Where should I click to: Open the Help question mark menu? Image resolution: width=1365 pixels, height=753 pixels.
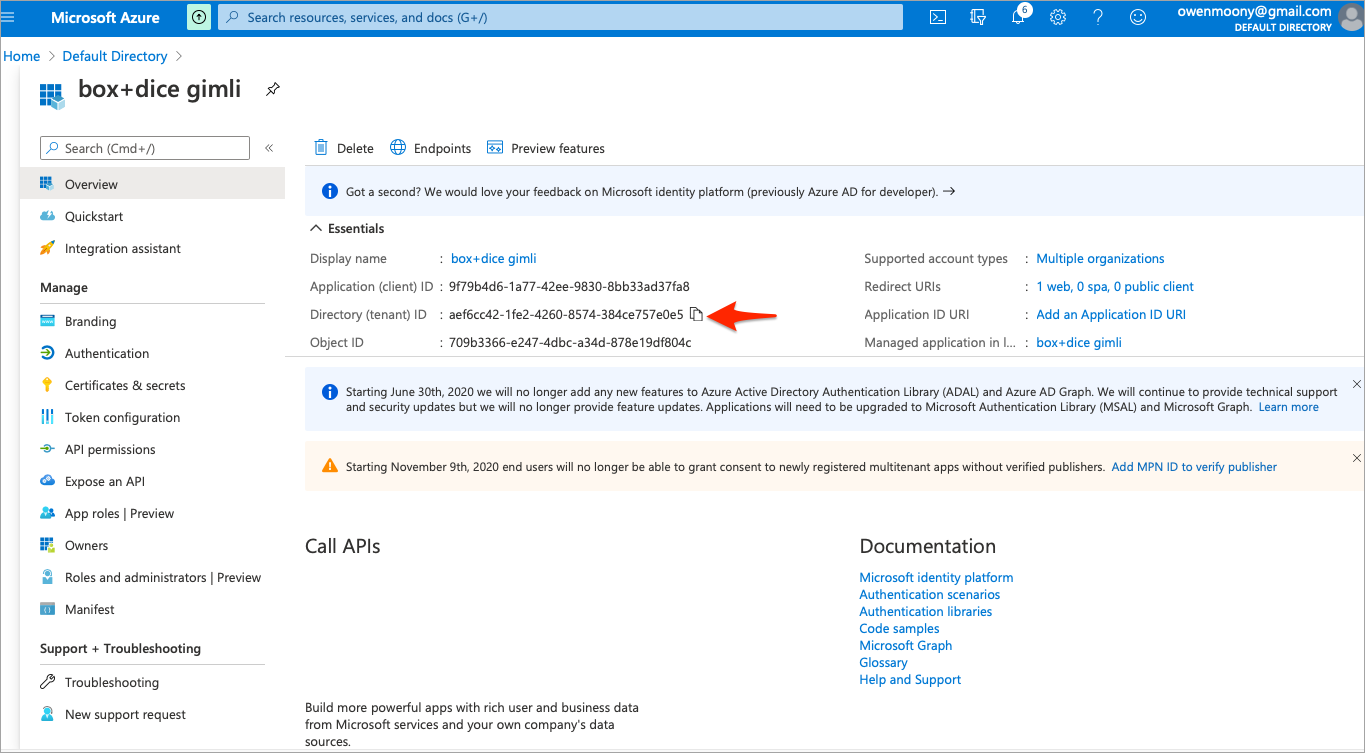point(1098,17)
